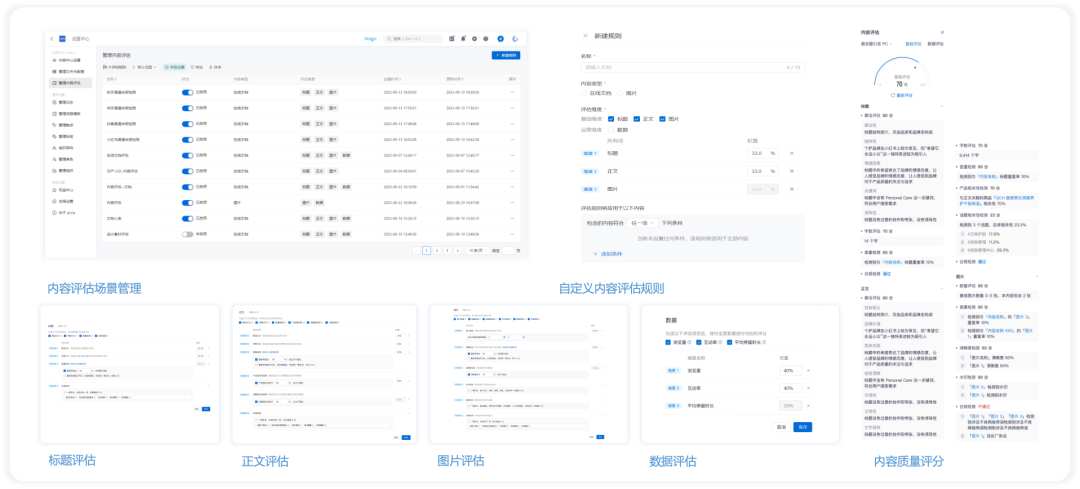Click the search magnifier in the top bar
Screen dimensions: 1080x489
pyautogui.click(x=389, y=39)
